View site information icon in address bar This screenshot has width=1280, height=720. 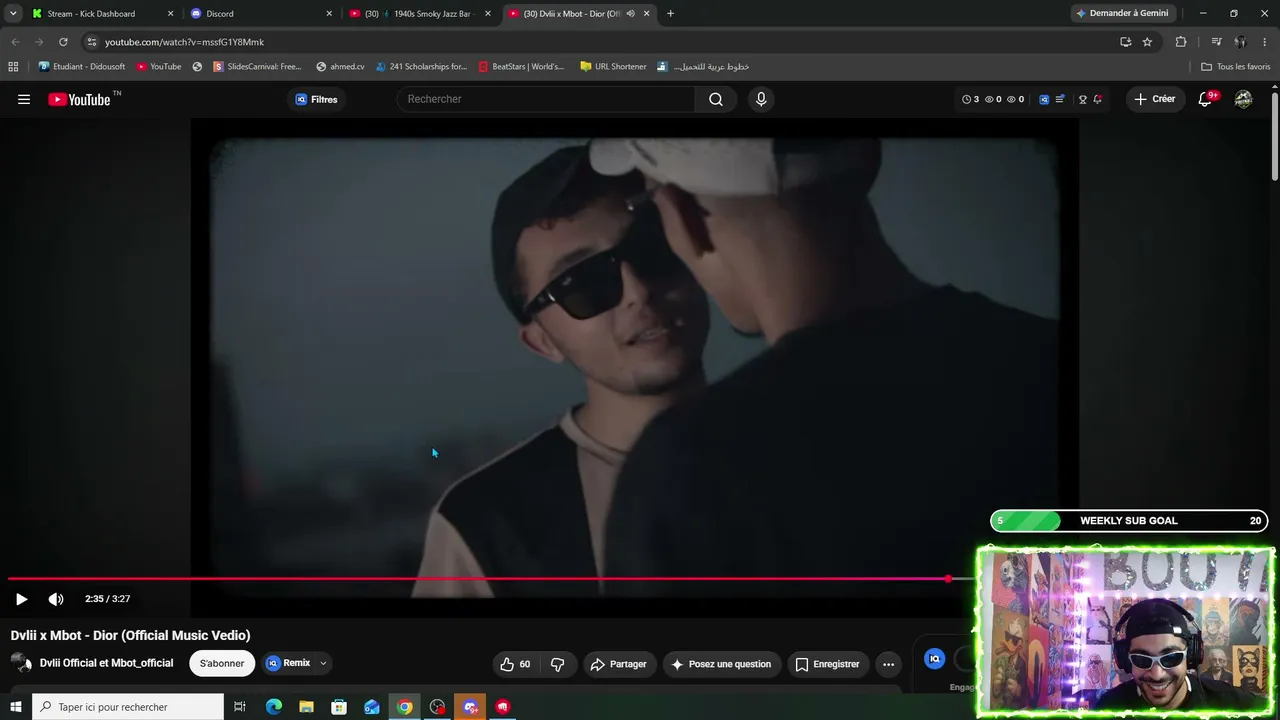(91, 42)
